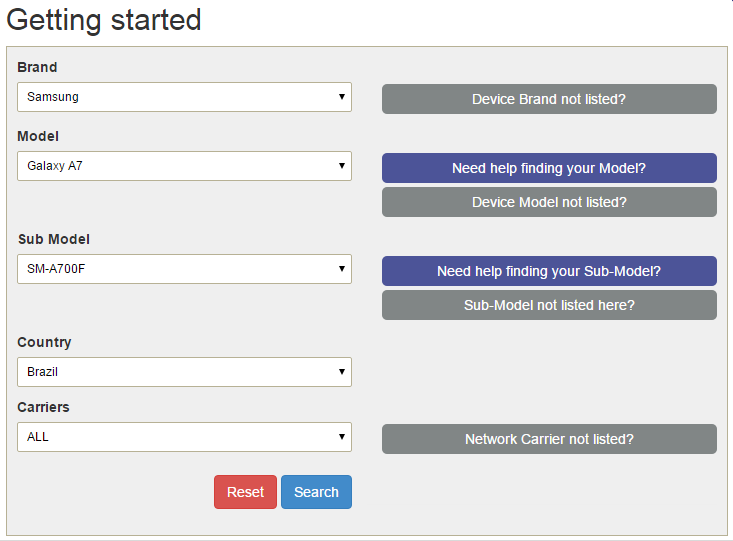Expand the Carriers dropdown showing ALL
The image size is (733, 541).
click(184, 437)
